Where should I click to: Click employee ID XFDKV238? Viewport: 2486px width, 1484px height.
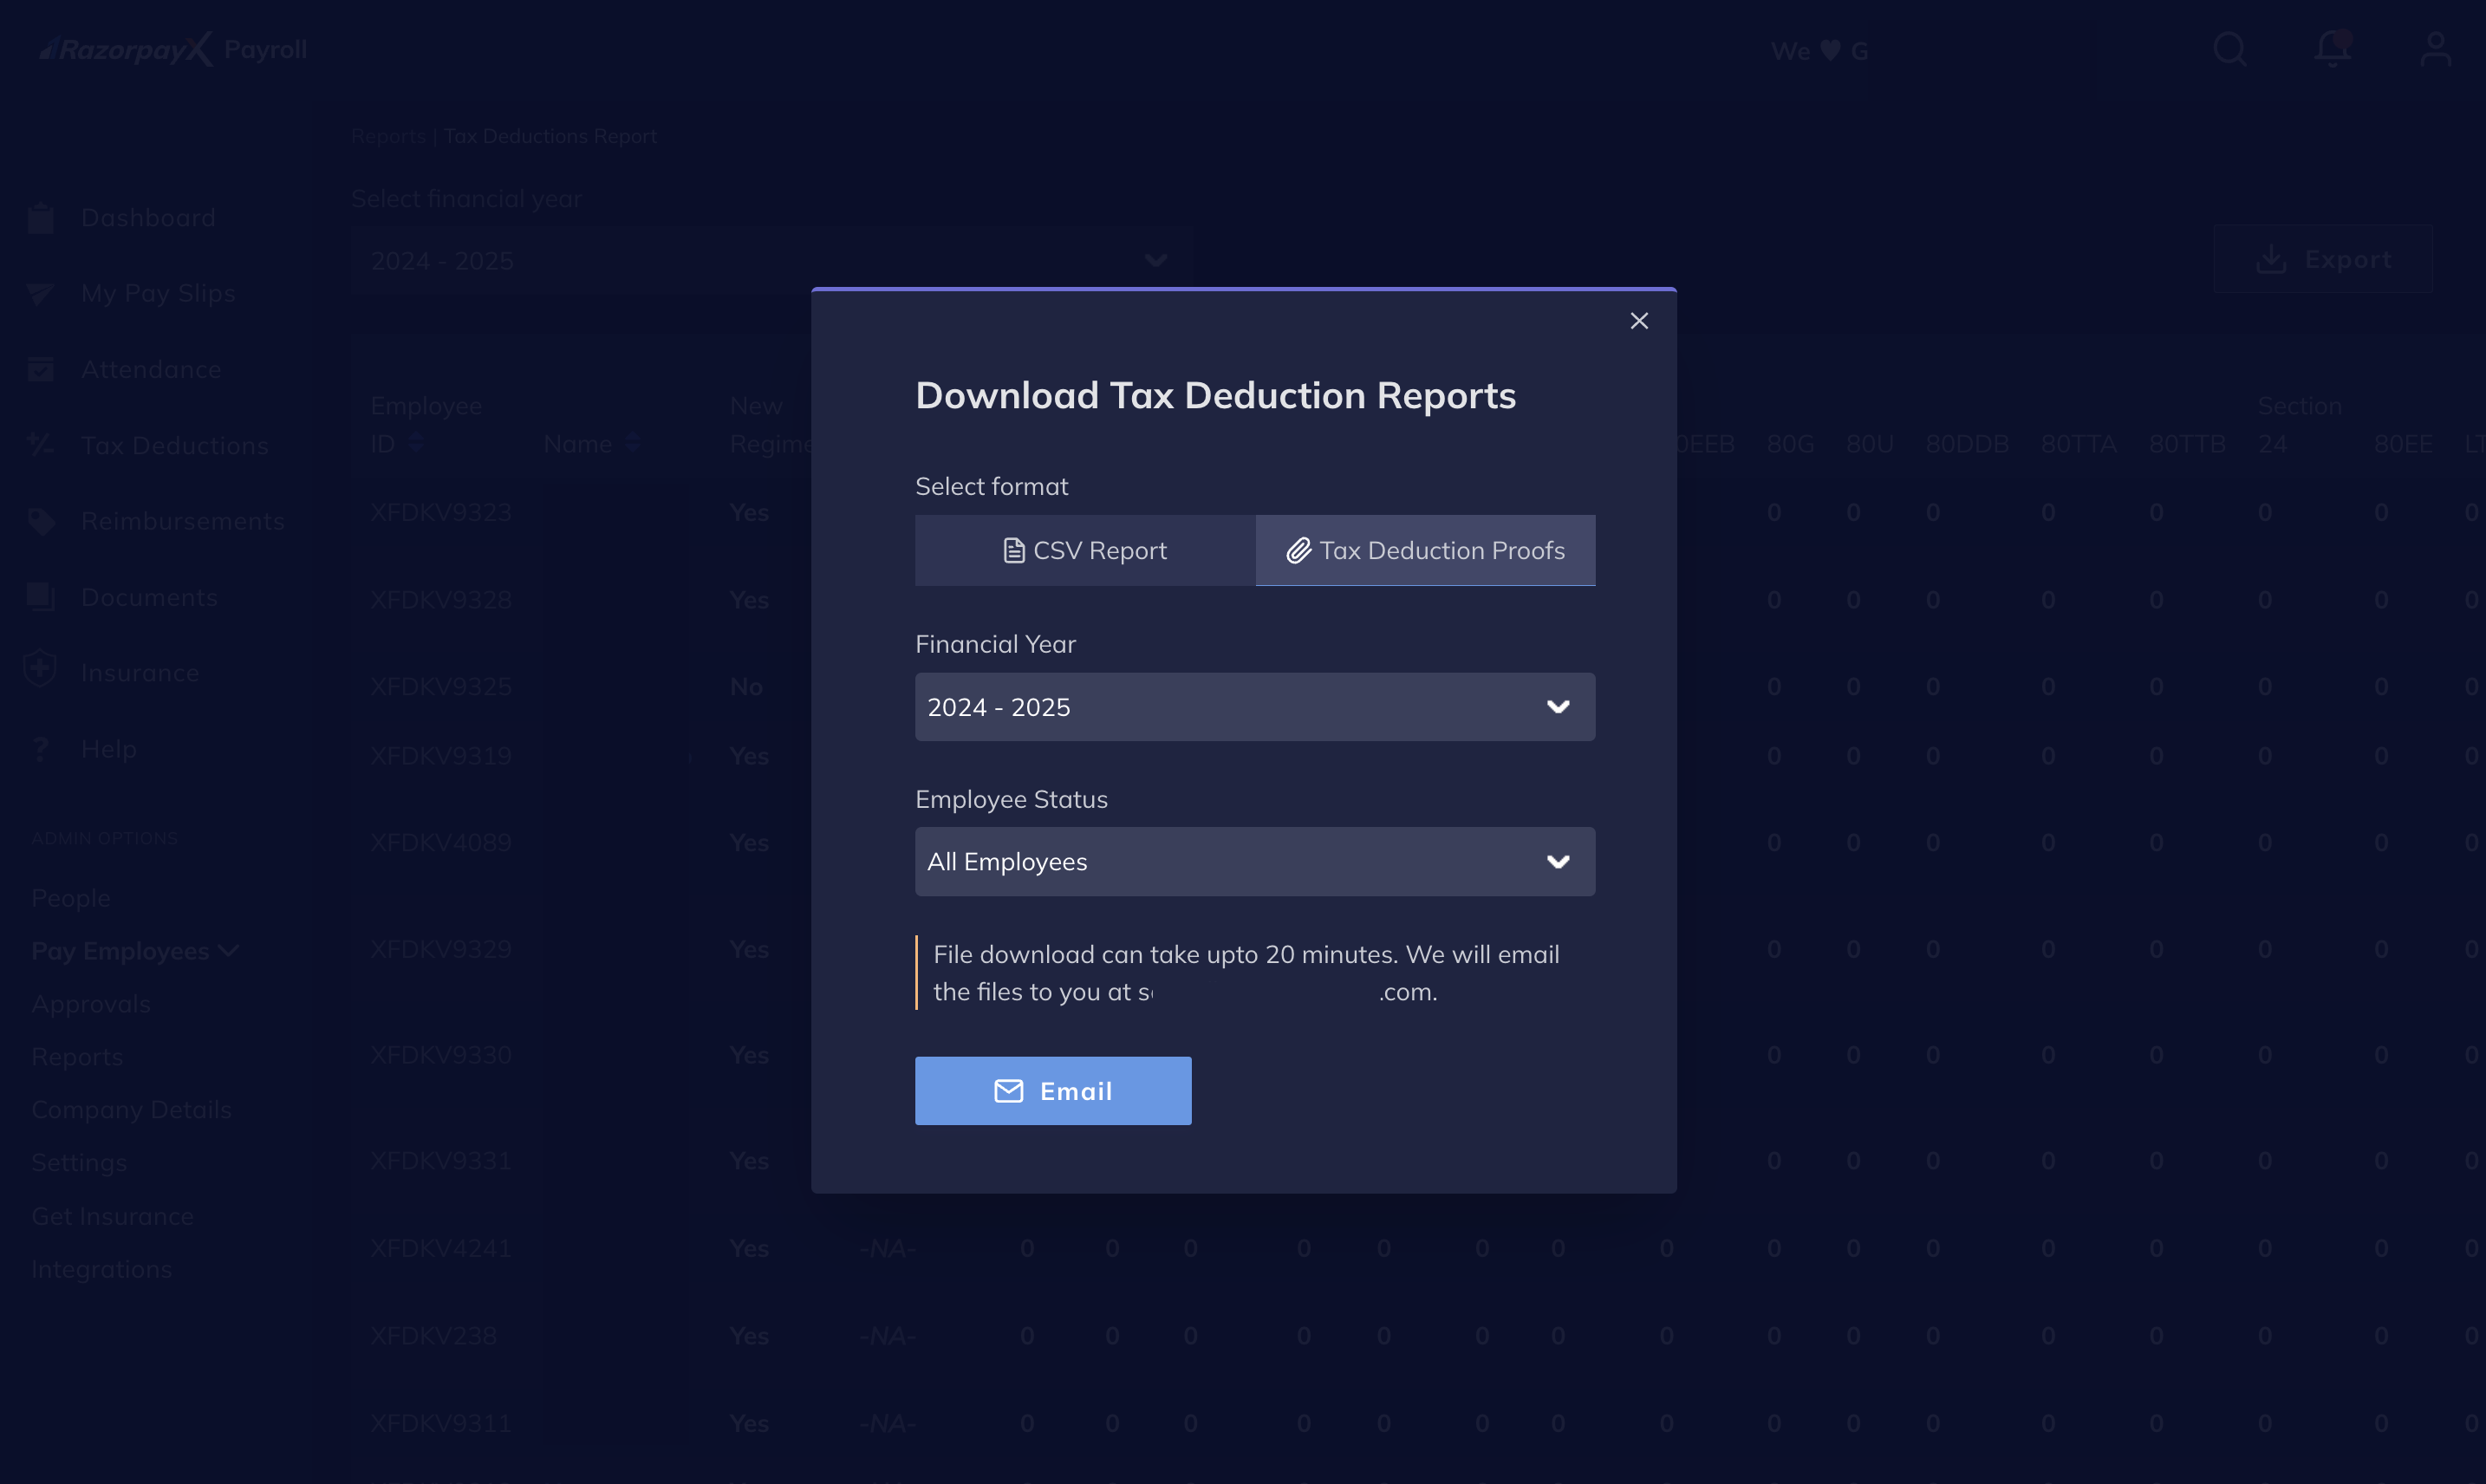point(433,1336)
